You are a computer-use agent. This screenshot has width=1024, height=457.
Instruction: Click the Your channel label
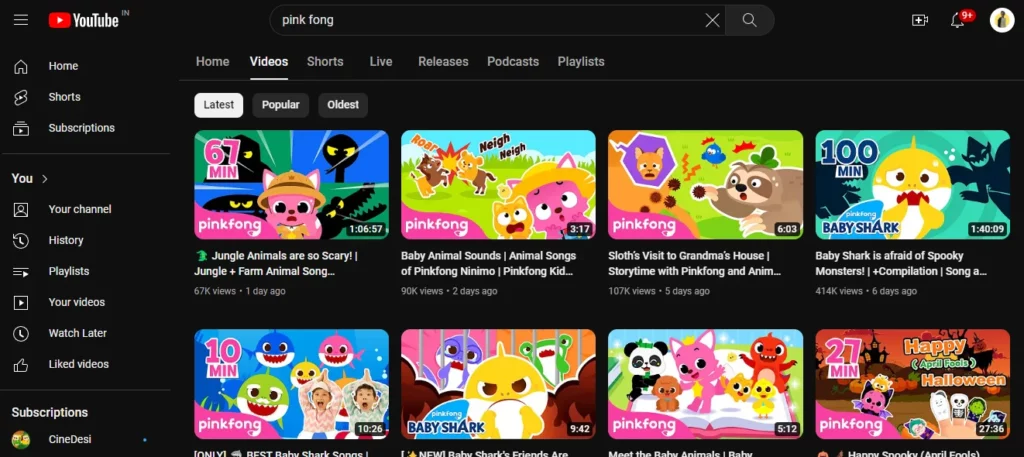click(80, 210)
